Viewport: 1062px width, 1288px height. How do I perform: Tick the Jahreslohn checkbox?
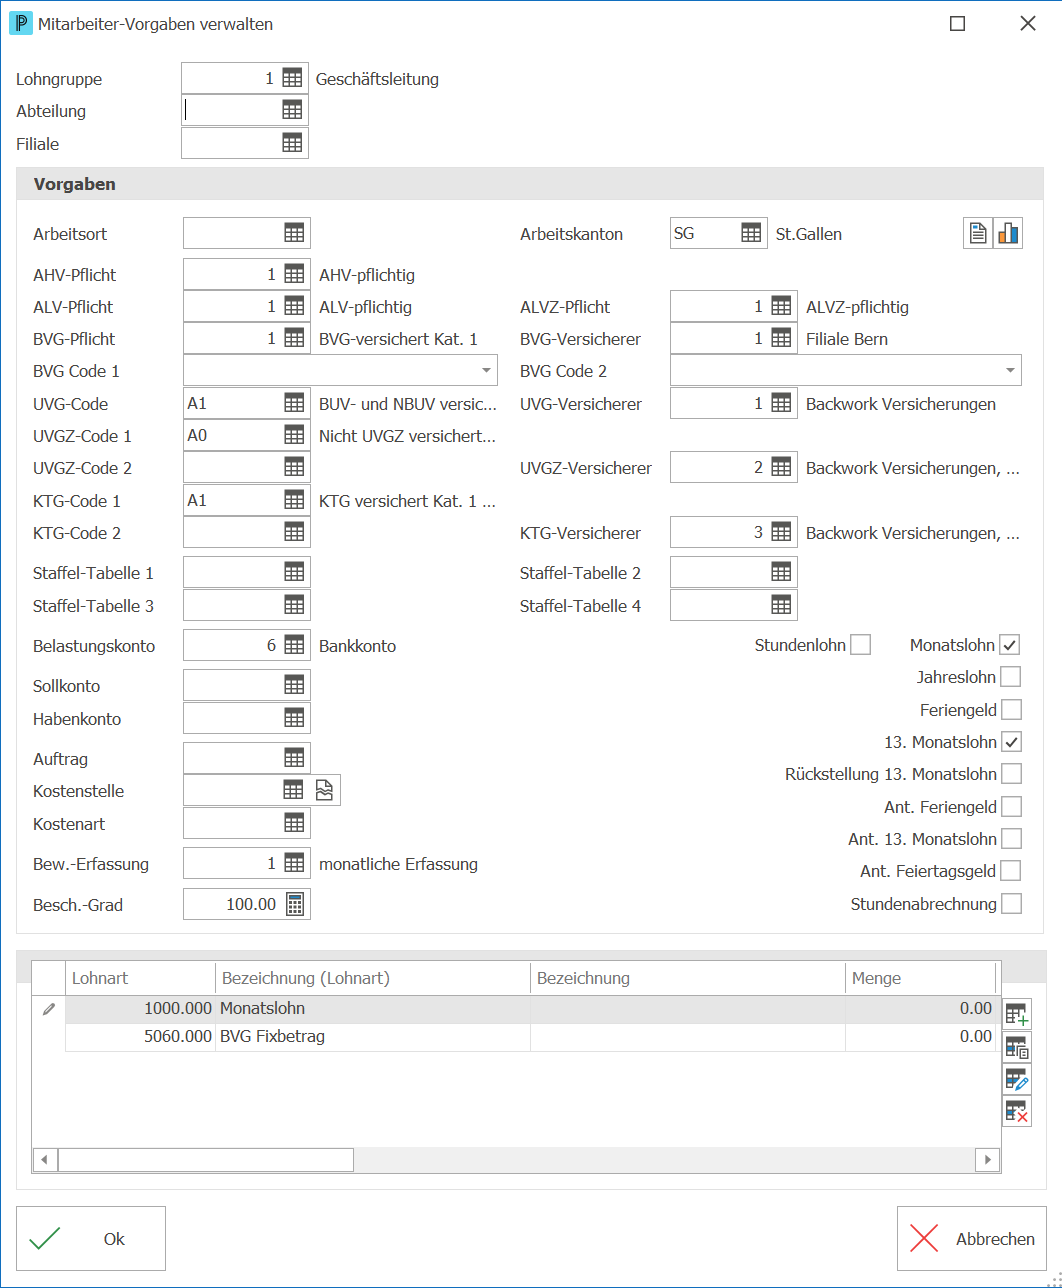pos(1011,677)
